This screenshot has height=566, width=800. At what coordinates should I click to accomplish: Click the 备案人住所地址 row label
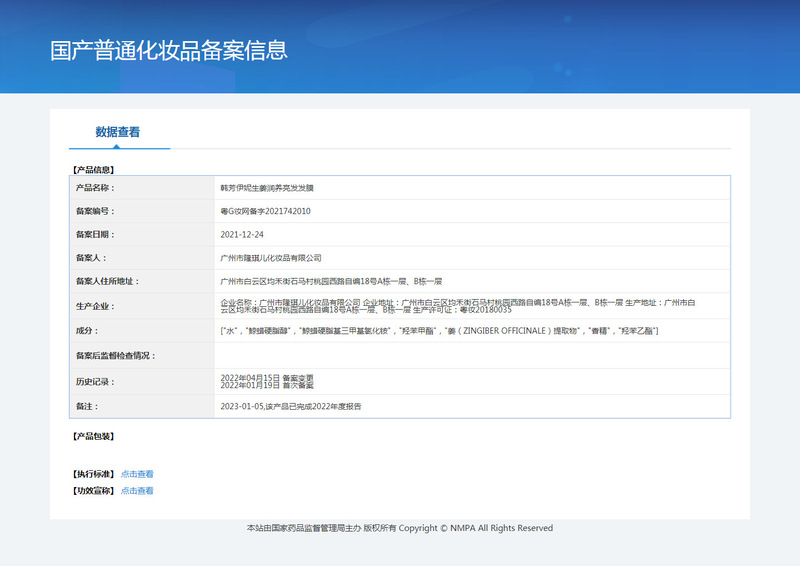108,281
